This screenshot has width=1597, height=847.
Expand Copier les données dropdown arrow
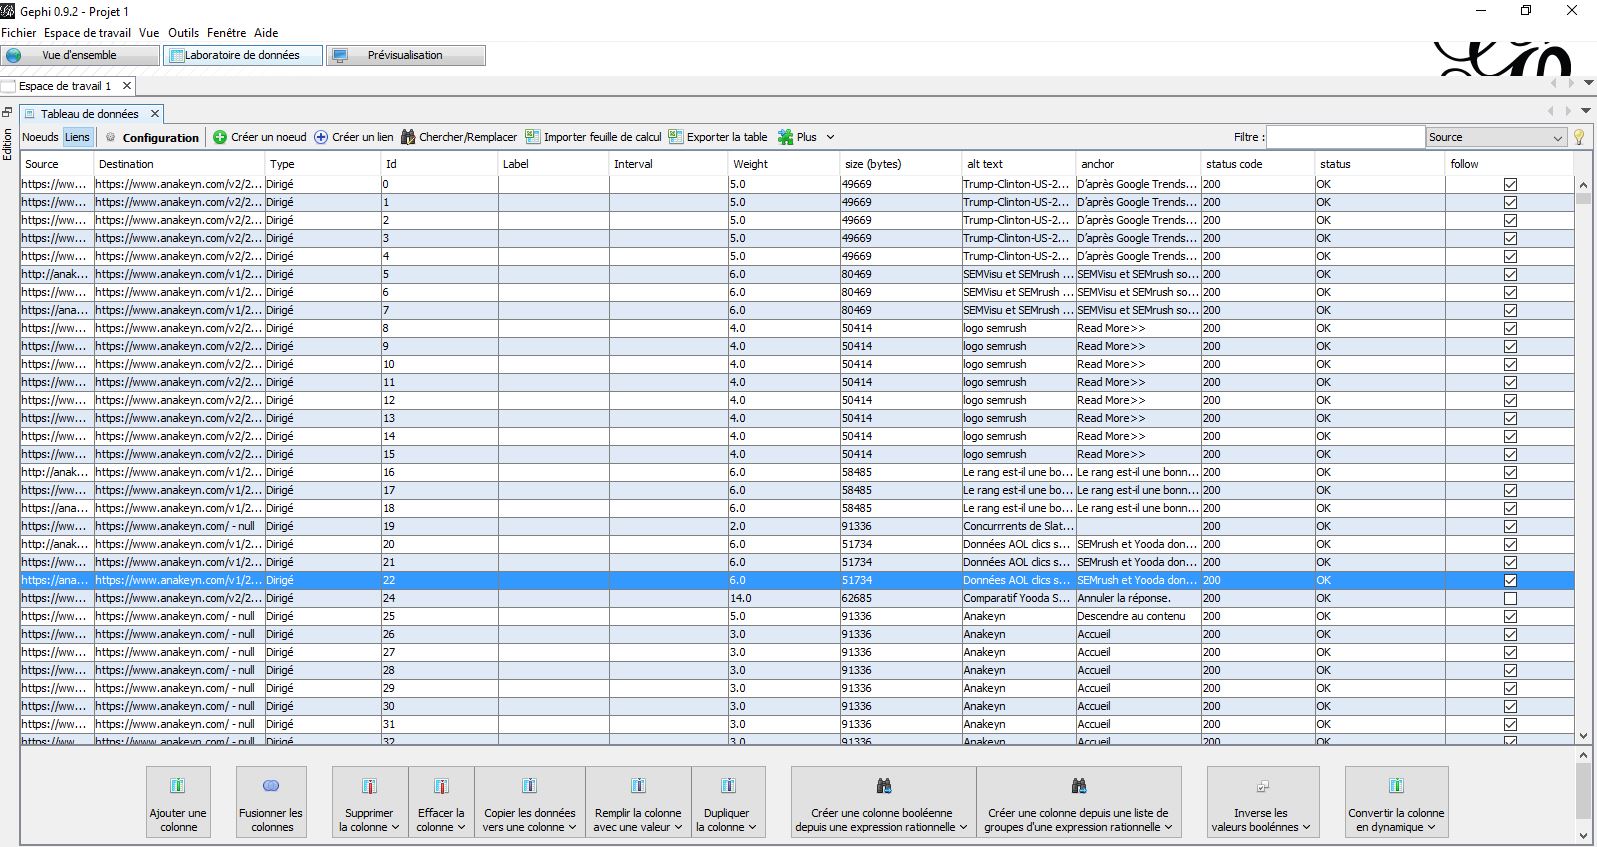[x=572, y=827]
